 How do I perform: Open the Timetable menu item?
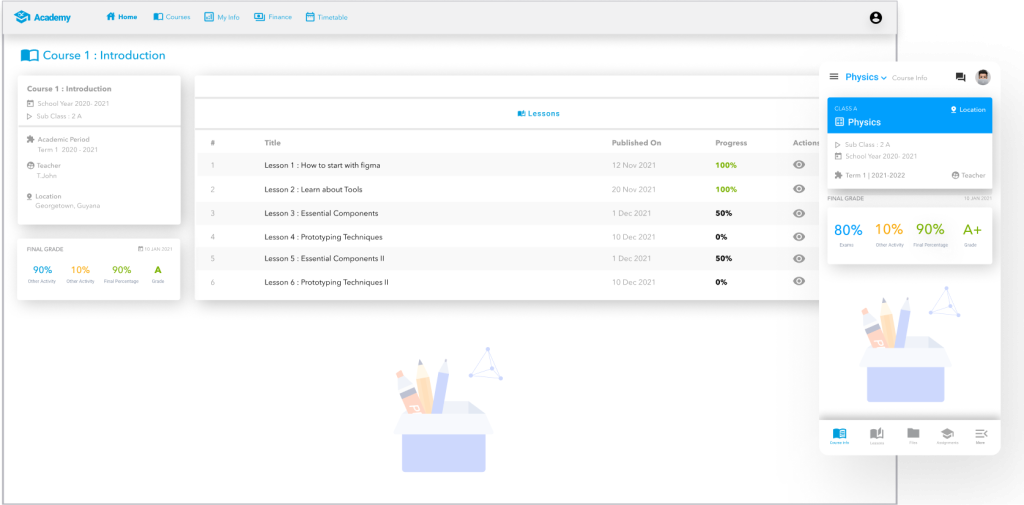click(x=326, y=17)
